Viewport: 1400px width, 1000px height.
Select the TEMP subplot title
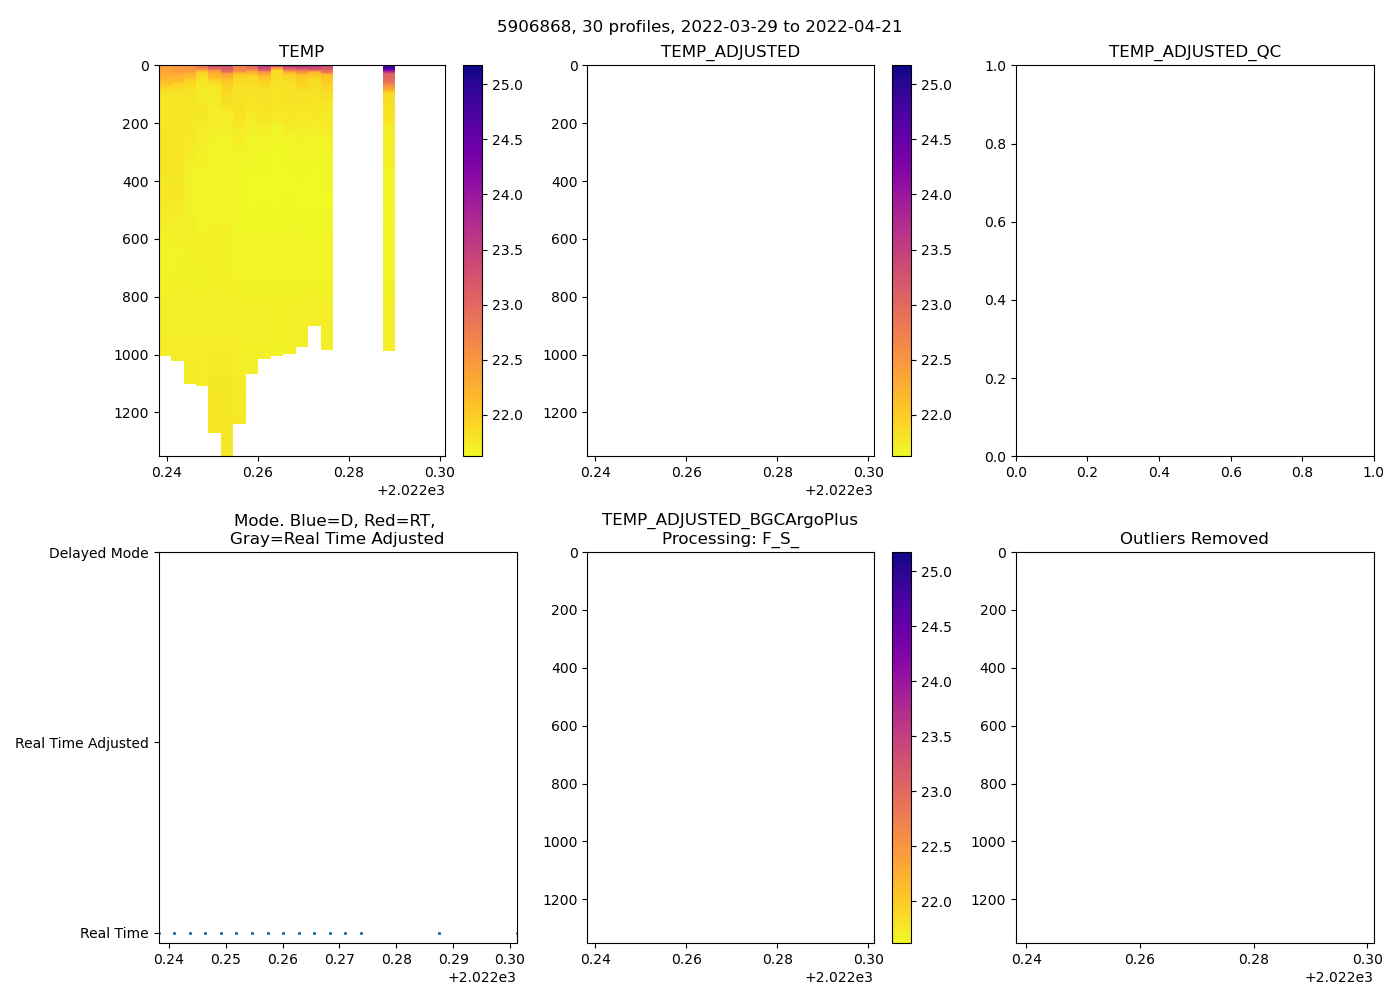301,52
